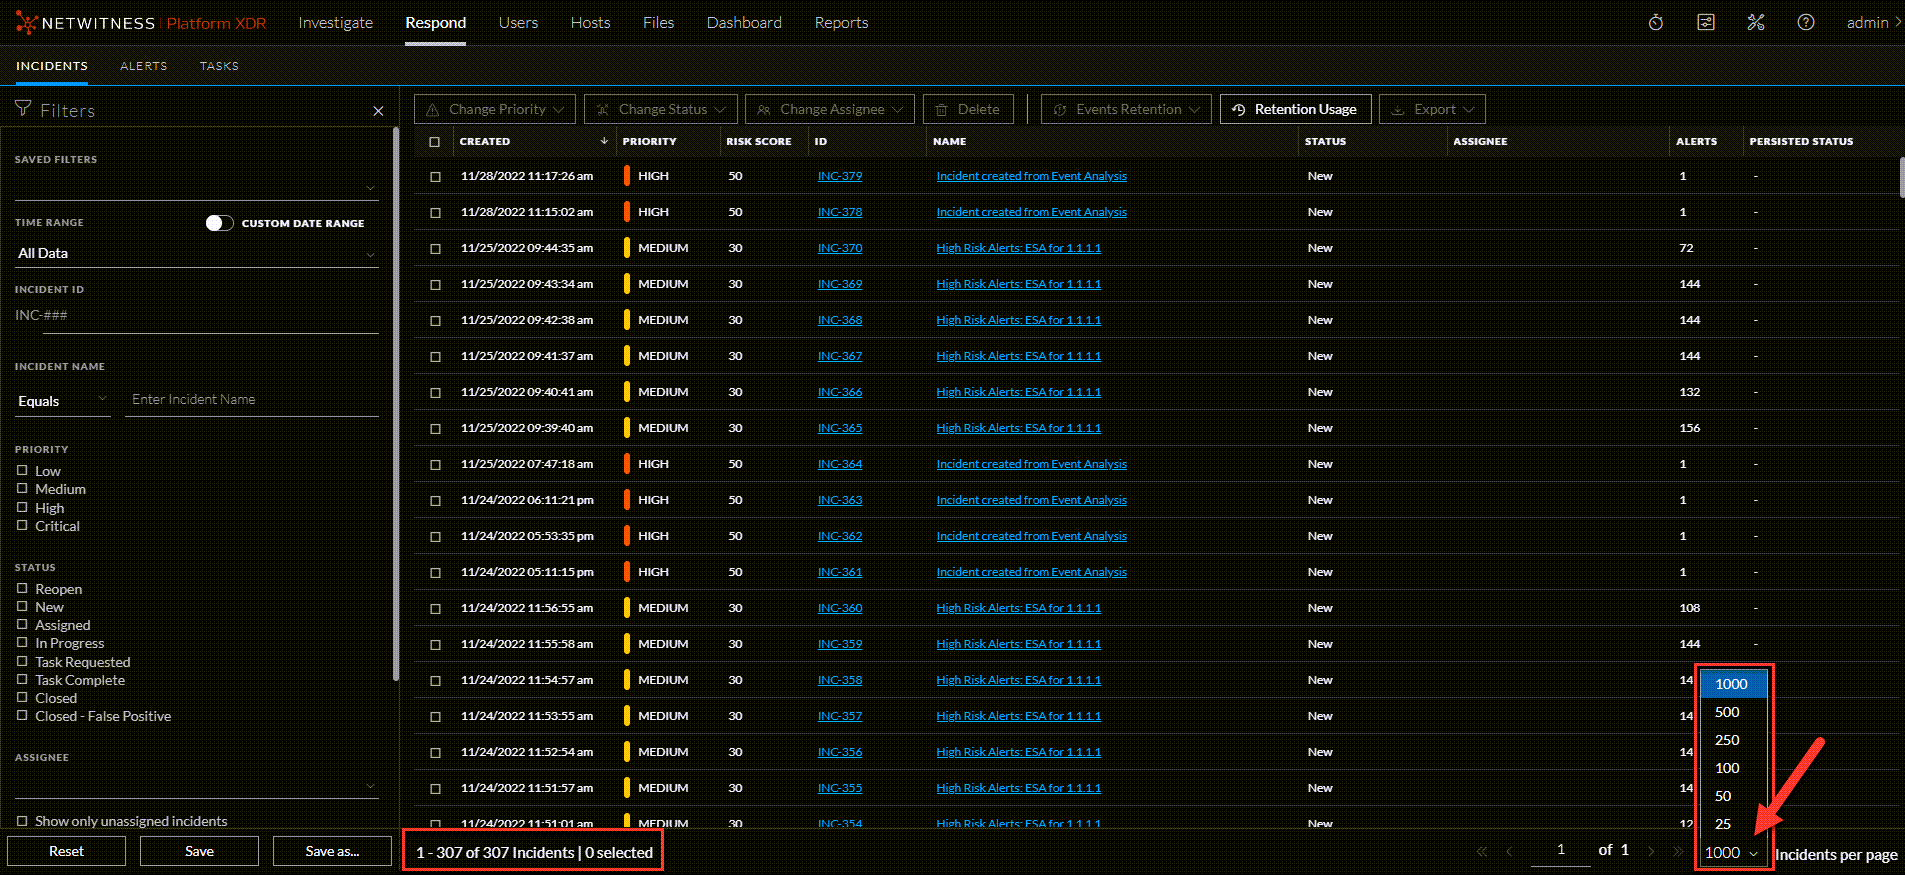Screen dimensions: 1905x875
Task: Enable the In Progress status filter
Action: pos(22,643)
